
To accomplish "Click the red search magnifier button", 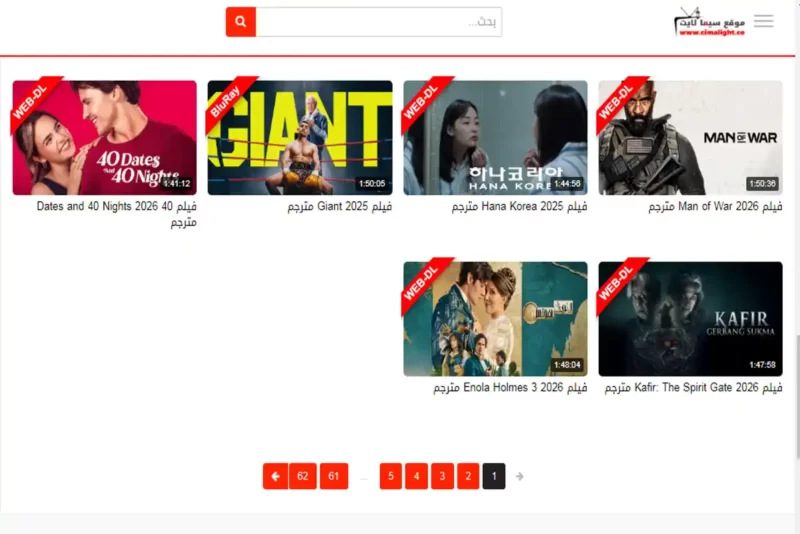I will click(241, 22).
